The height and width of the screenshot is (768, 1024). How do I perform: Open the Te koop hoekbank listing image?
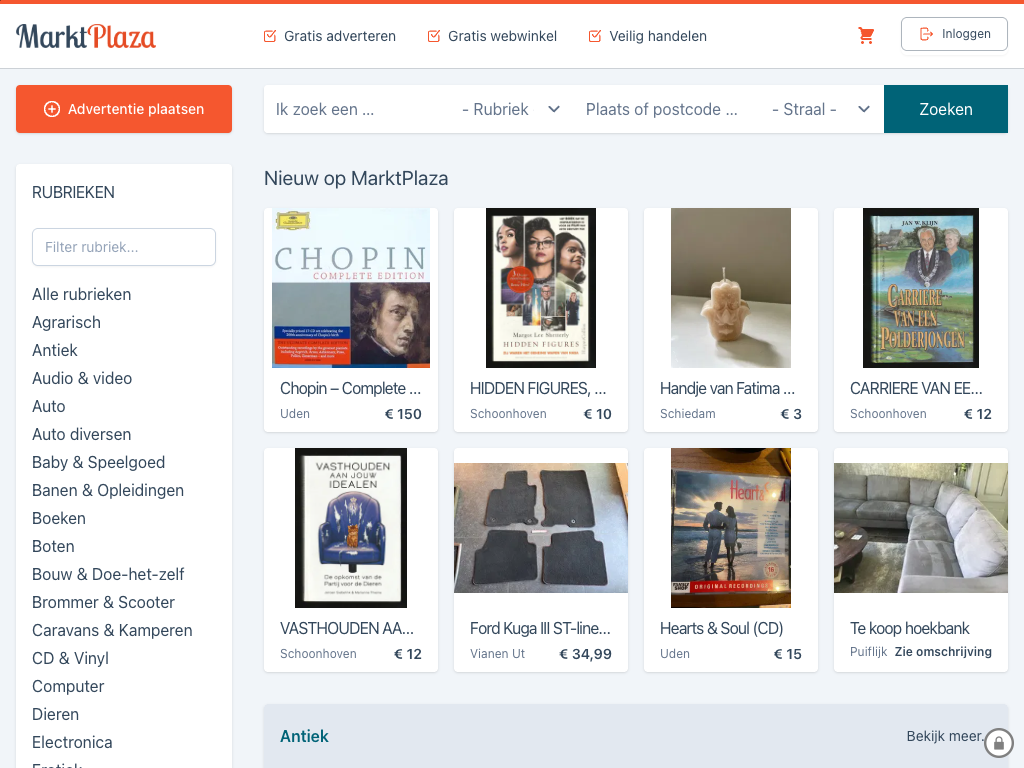[921, 528]
